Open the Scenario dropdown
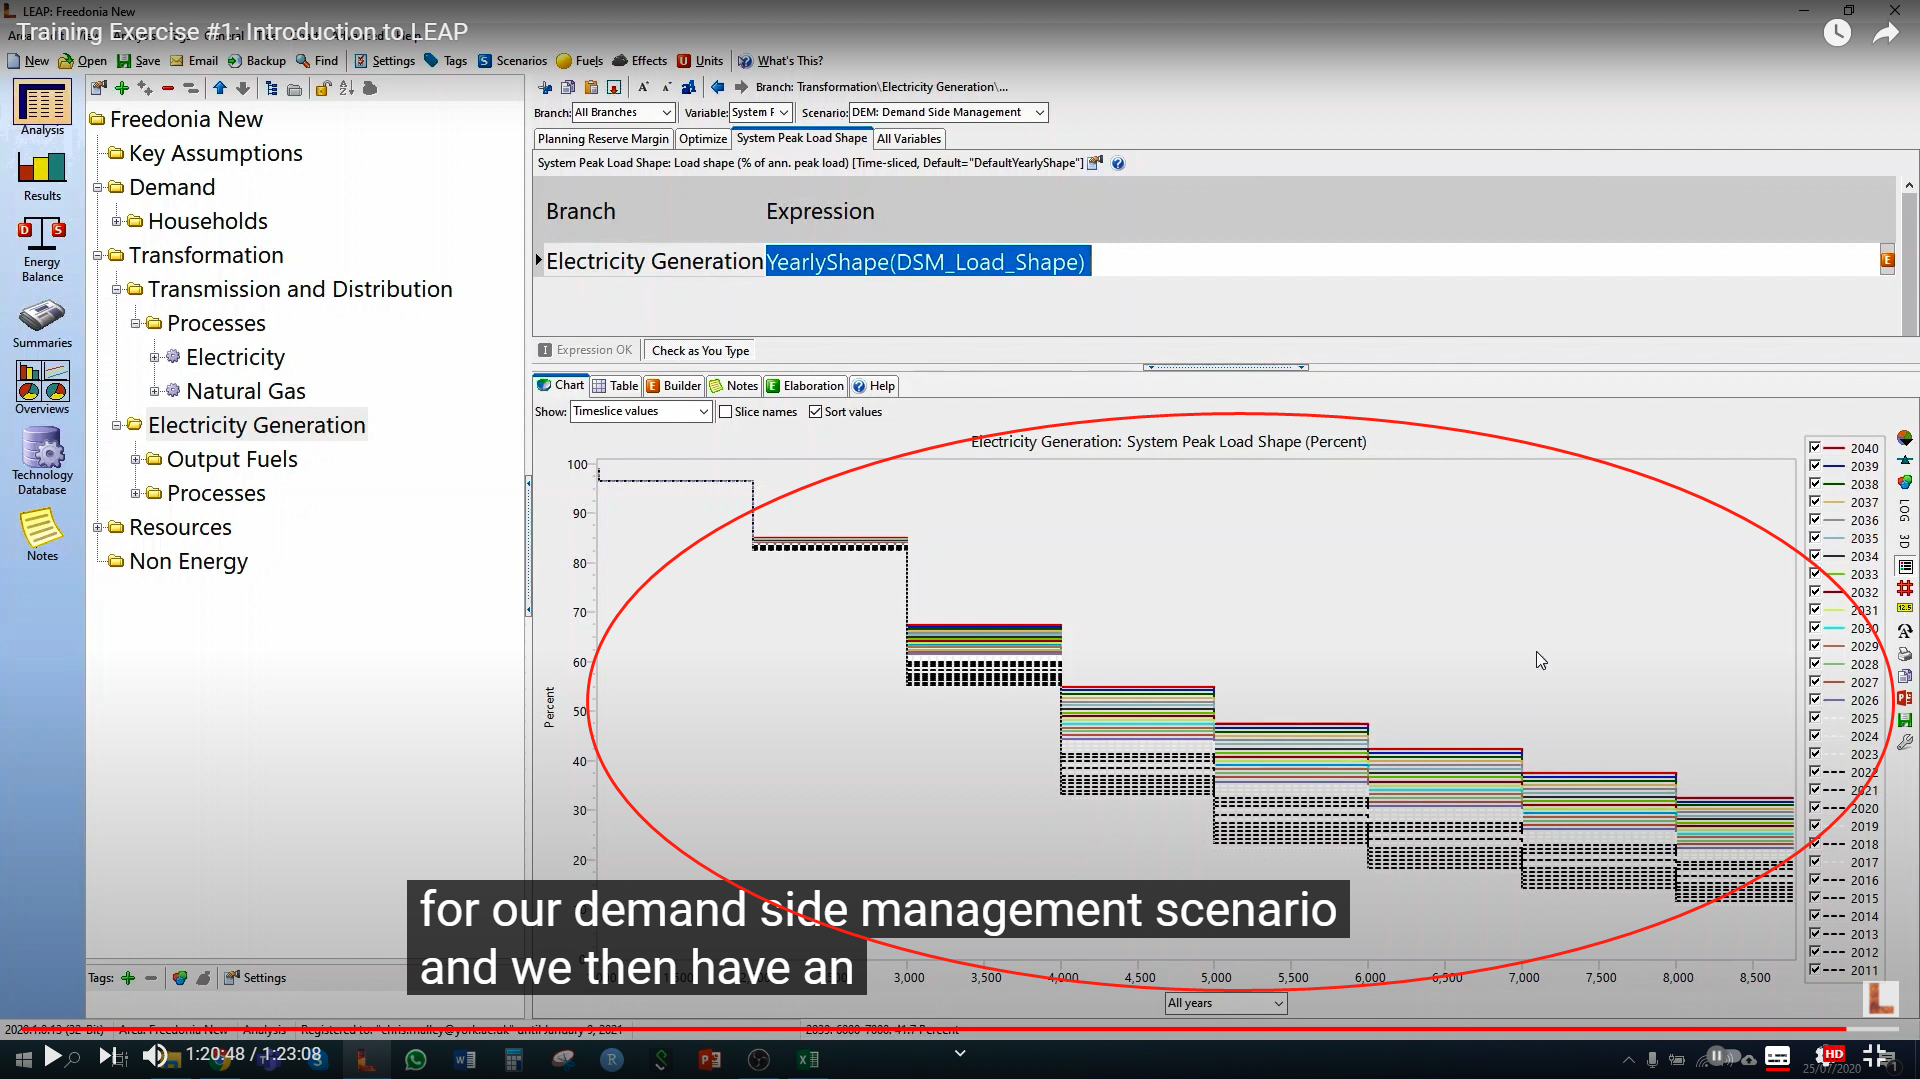 [x=947, y=112]
